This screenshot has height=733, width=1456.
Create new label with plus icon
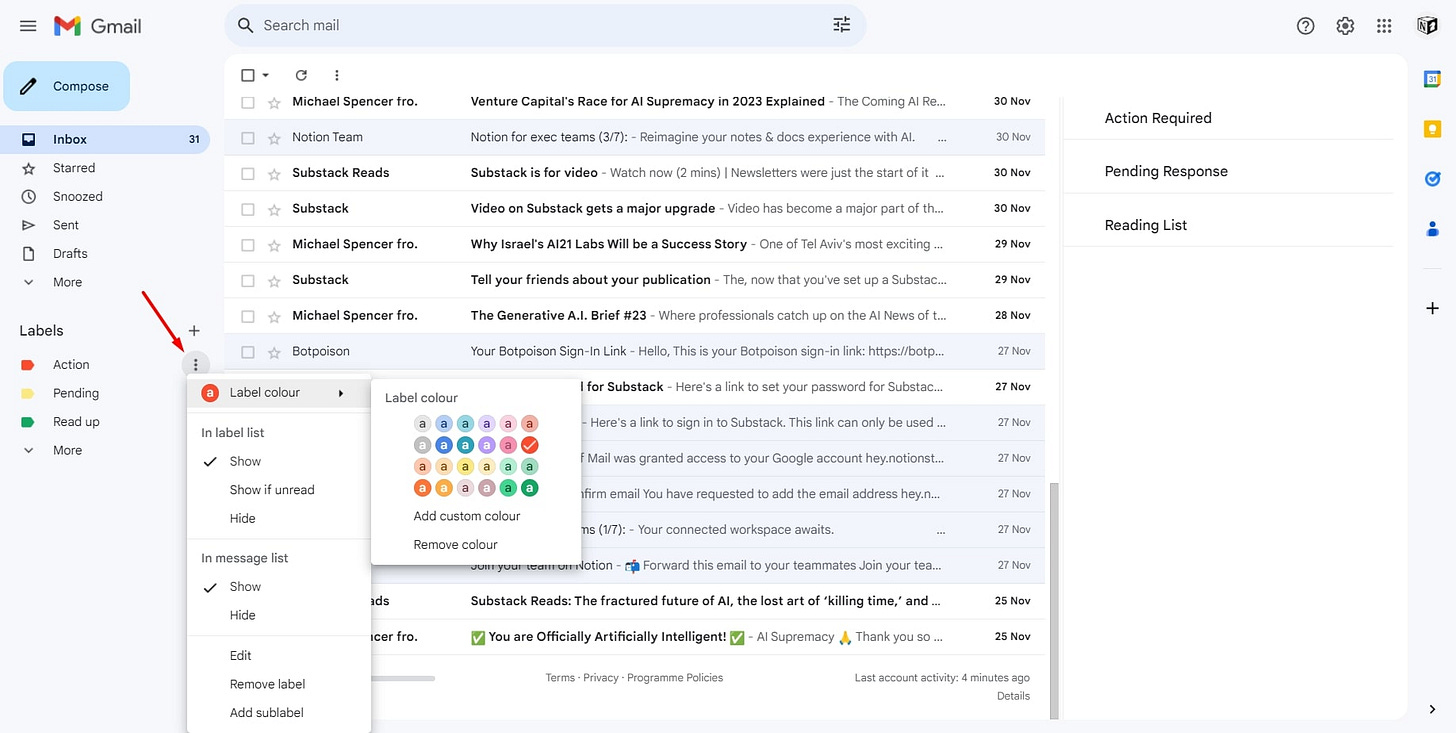click(x=194, y=331)
